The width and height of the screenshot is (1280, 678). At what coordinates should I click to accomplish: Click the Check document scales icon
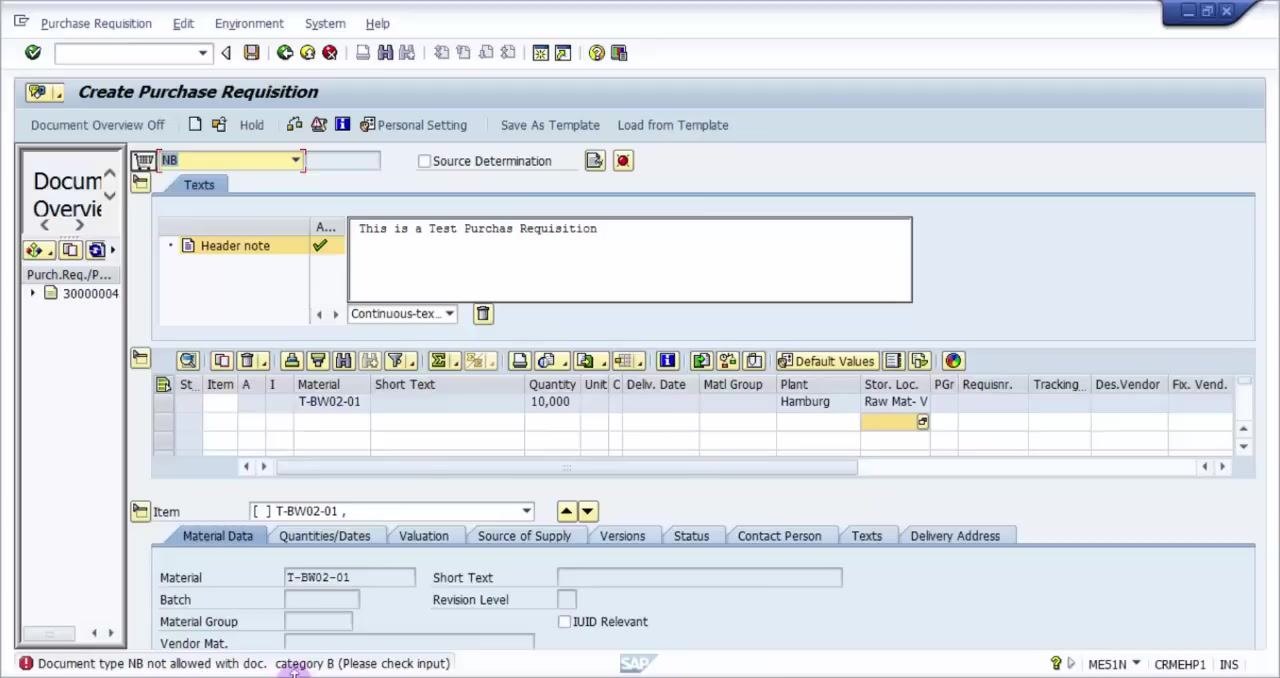click(294, 125)
